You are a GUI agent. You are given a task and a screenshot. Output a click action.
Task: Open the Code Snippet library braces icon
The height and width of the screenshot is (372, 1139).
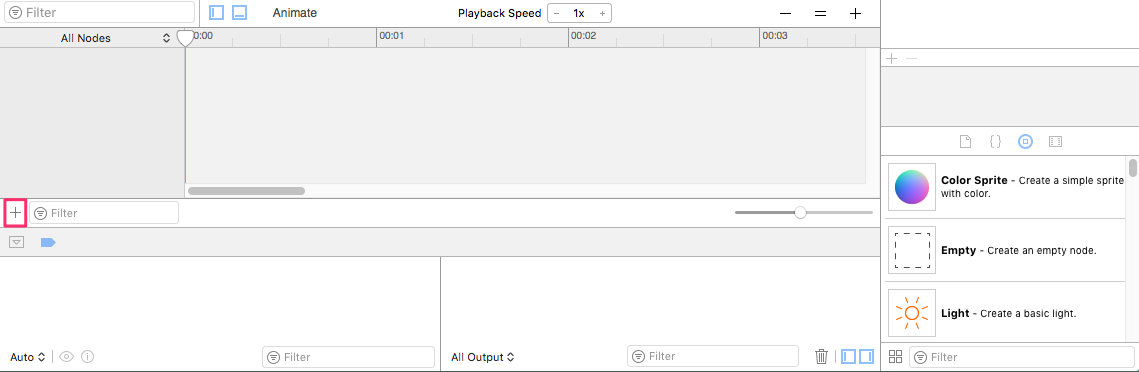995,142
